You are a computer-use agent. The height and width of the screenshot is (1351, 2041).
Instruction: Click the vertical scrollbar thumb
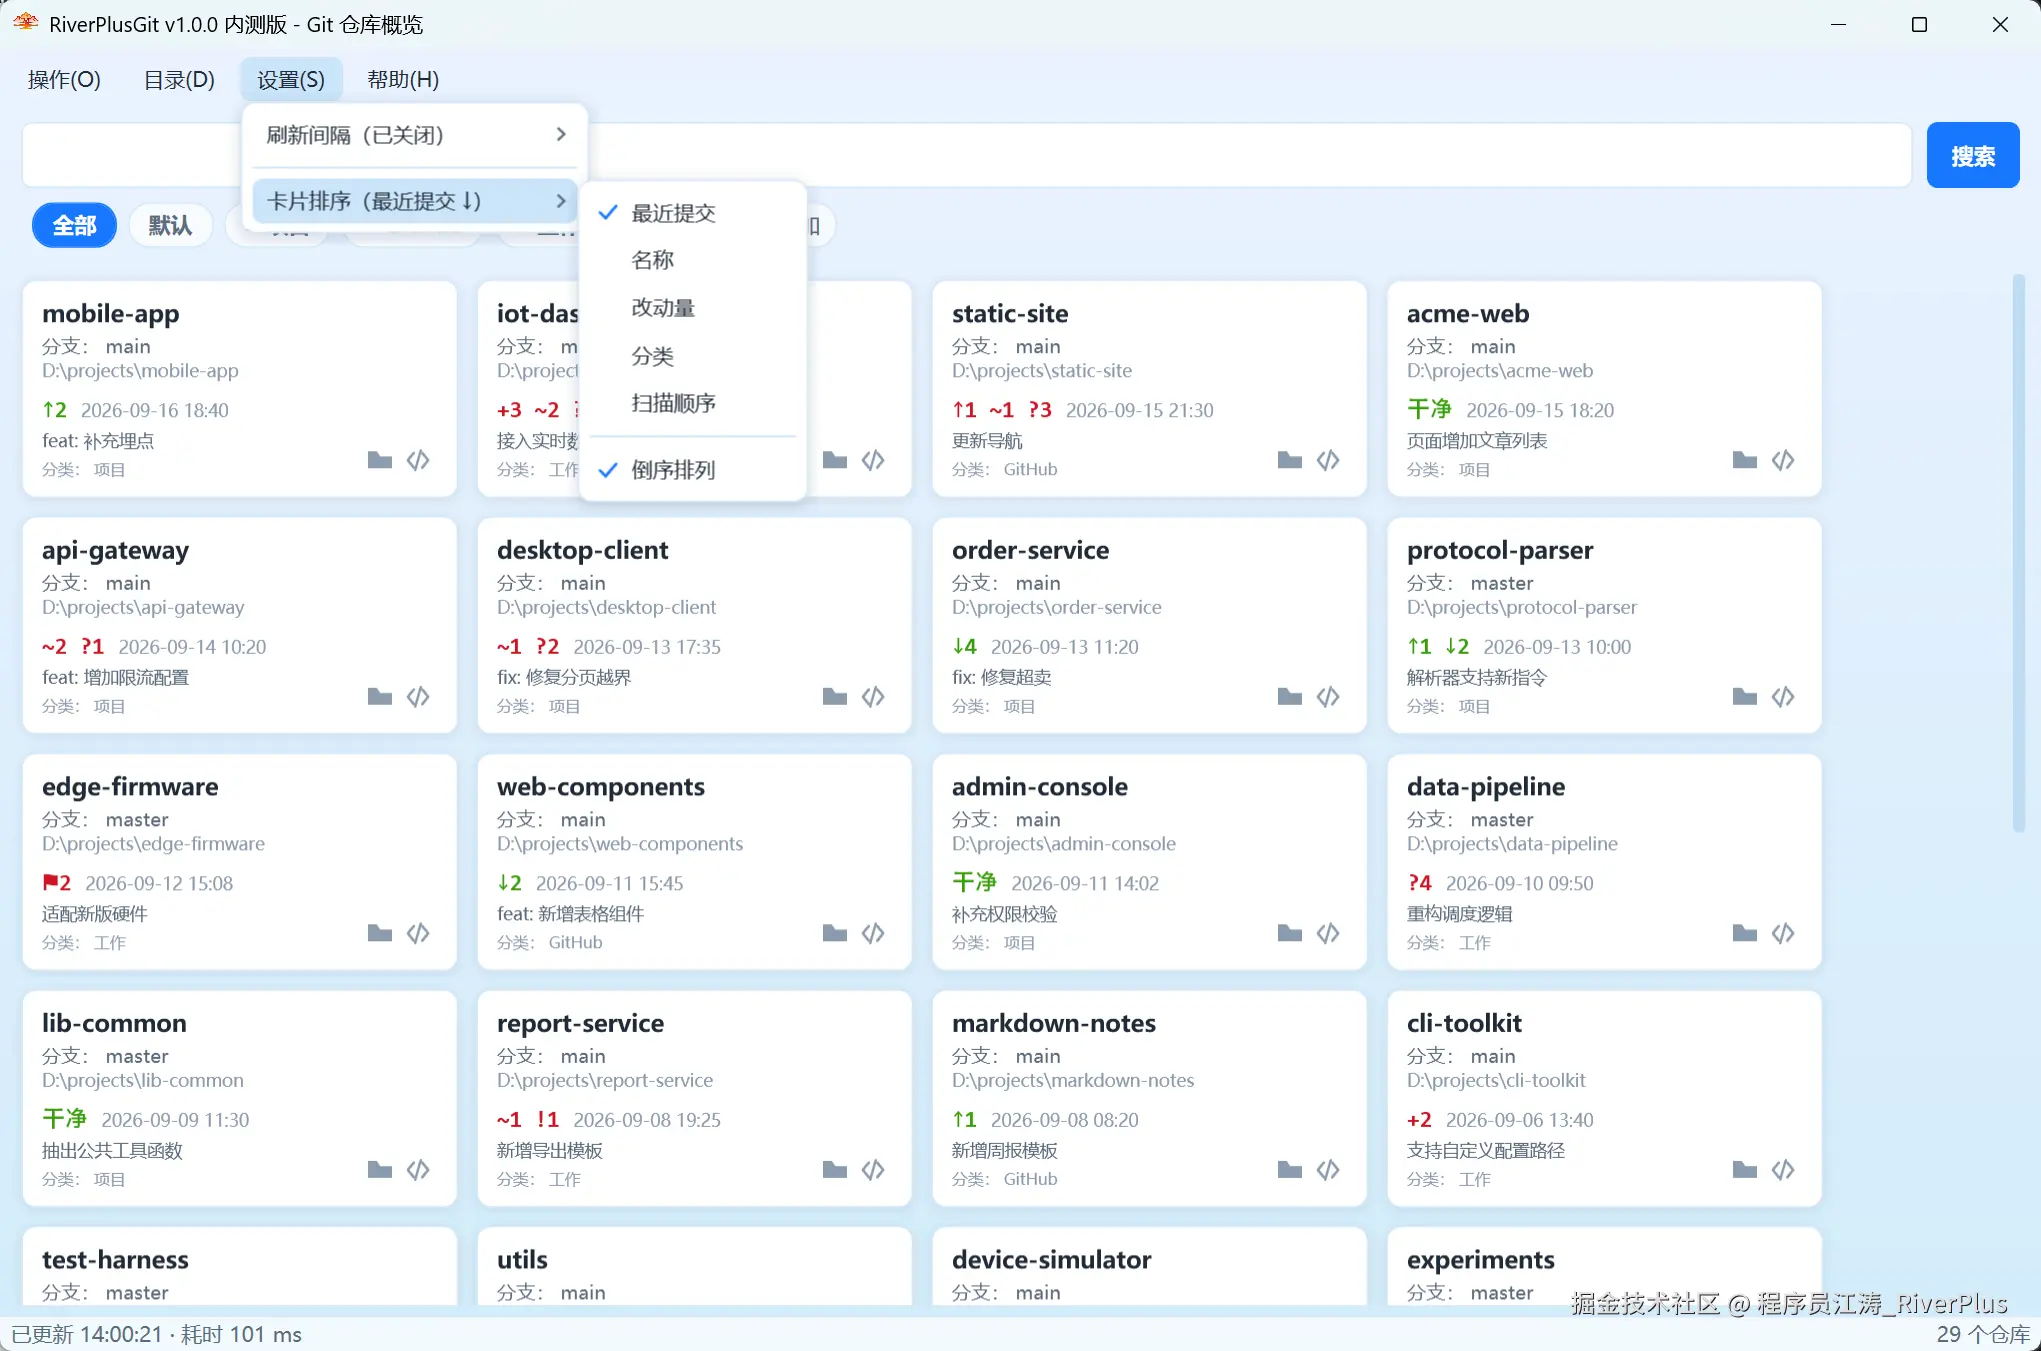[2018, 552]
